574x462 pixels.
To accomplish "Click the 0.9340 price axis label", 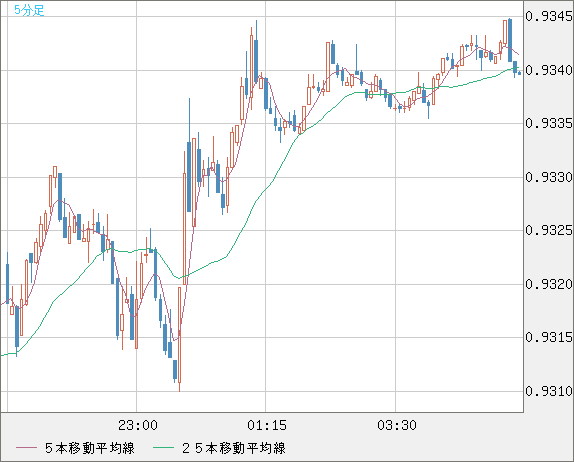I will (x=548, y=70).
